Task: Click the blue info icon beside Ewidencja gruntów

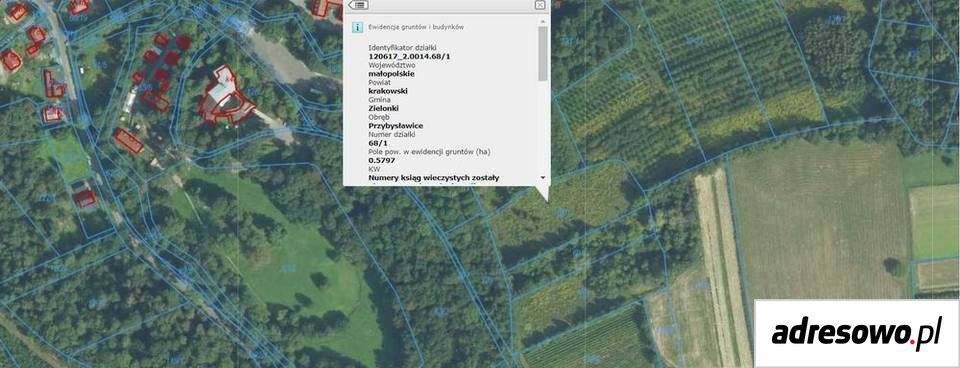Action: [358, 28]
